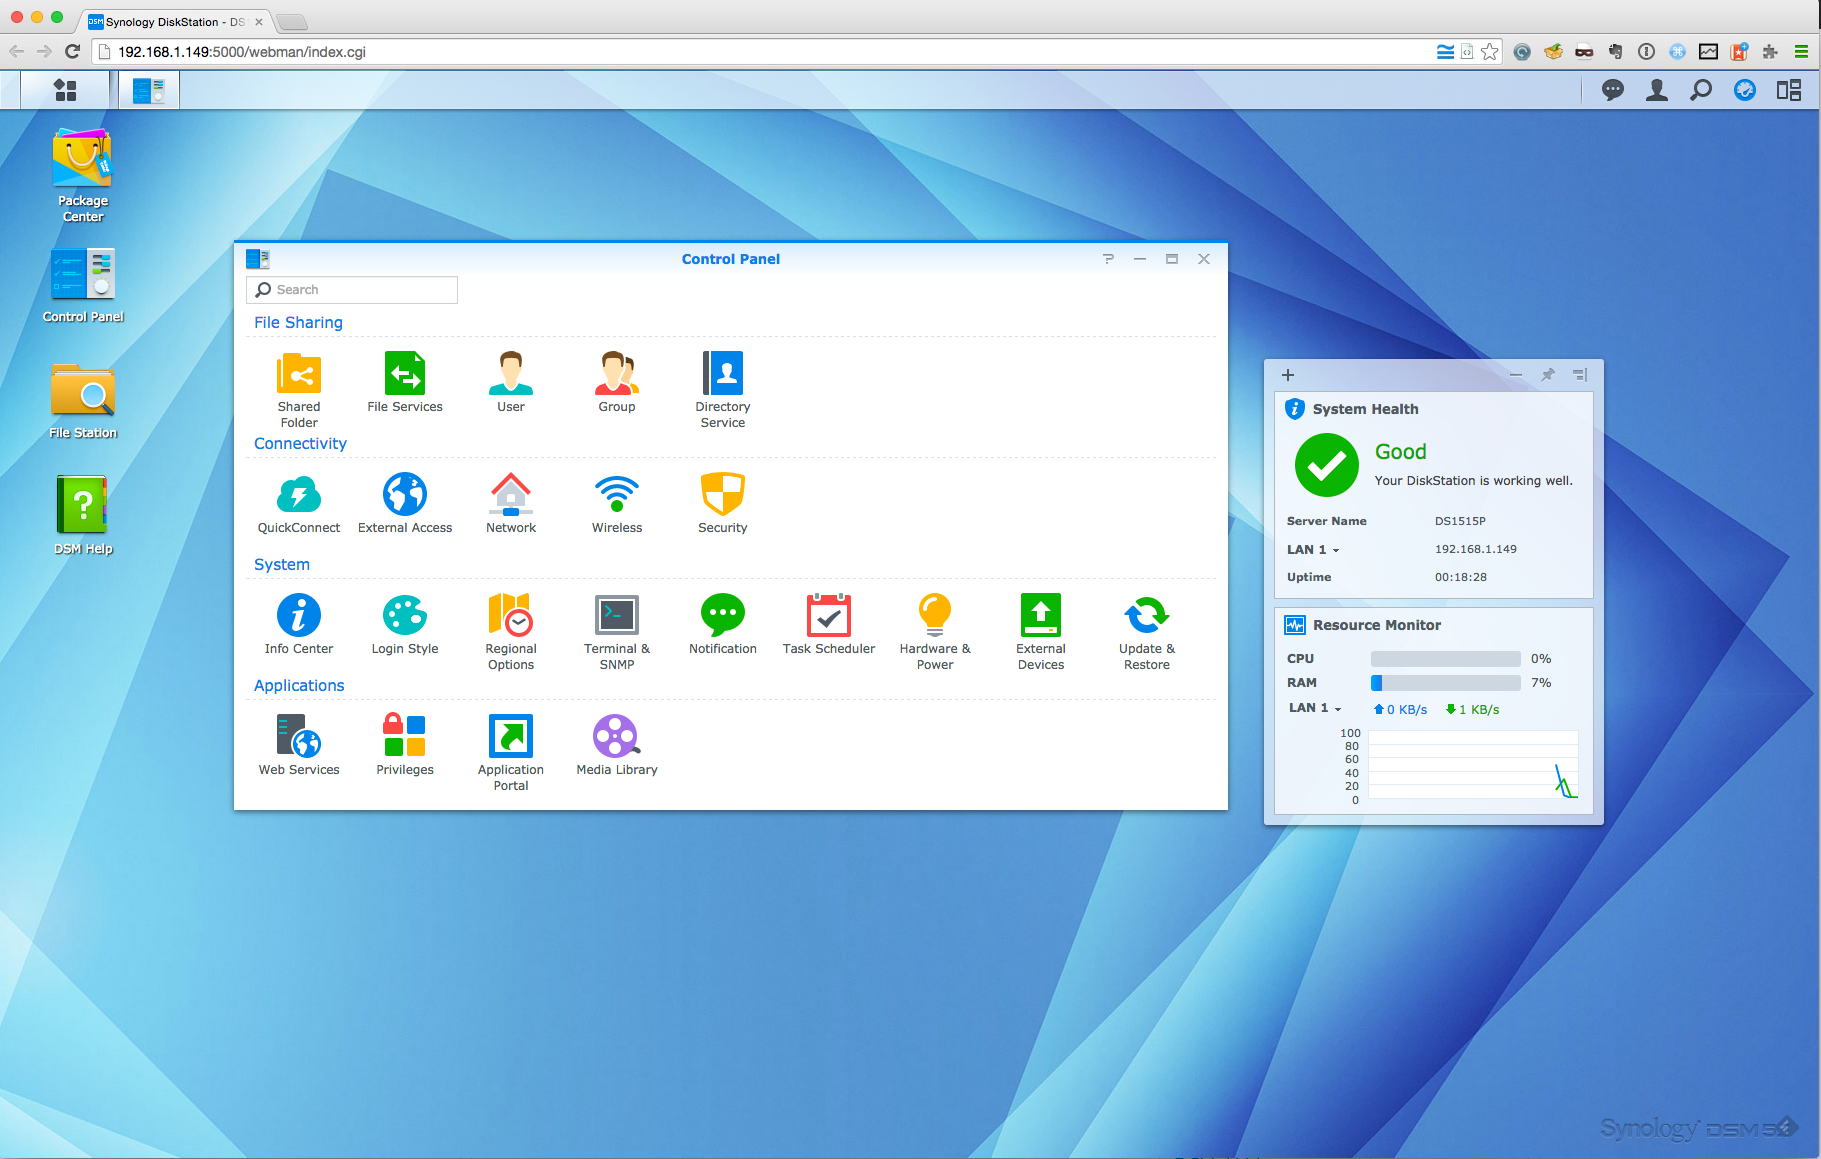The width and height of the screenshot is (1821, 1159).
Task: Open Shared Folder settings
Action: (x=299, y=389)
